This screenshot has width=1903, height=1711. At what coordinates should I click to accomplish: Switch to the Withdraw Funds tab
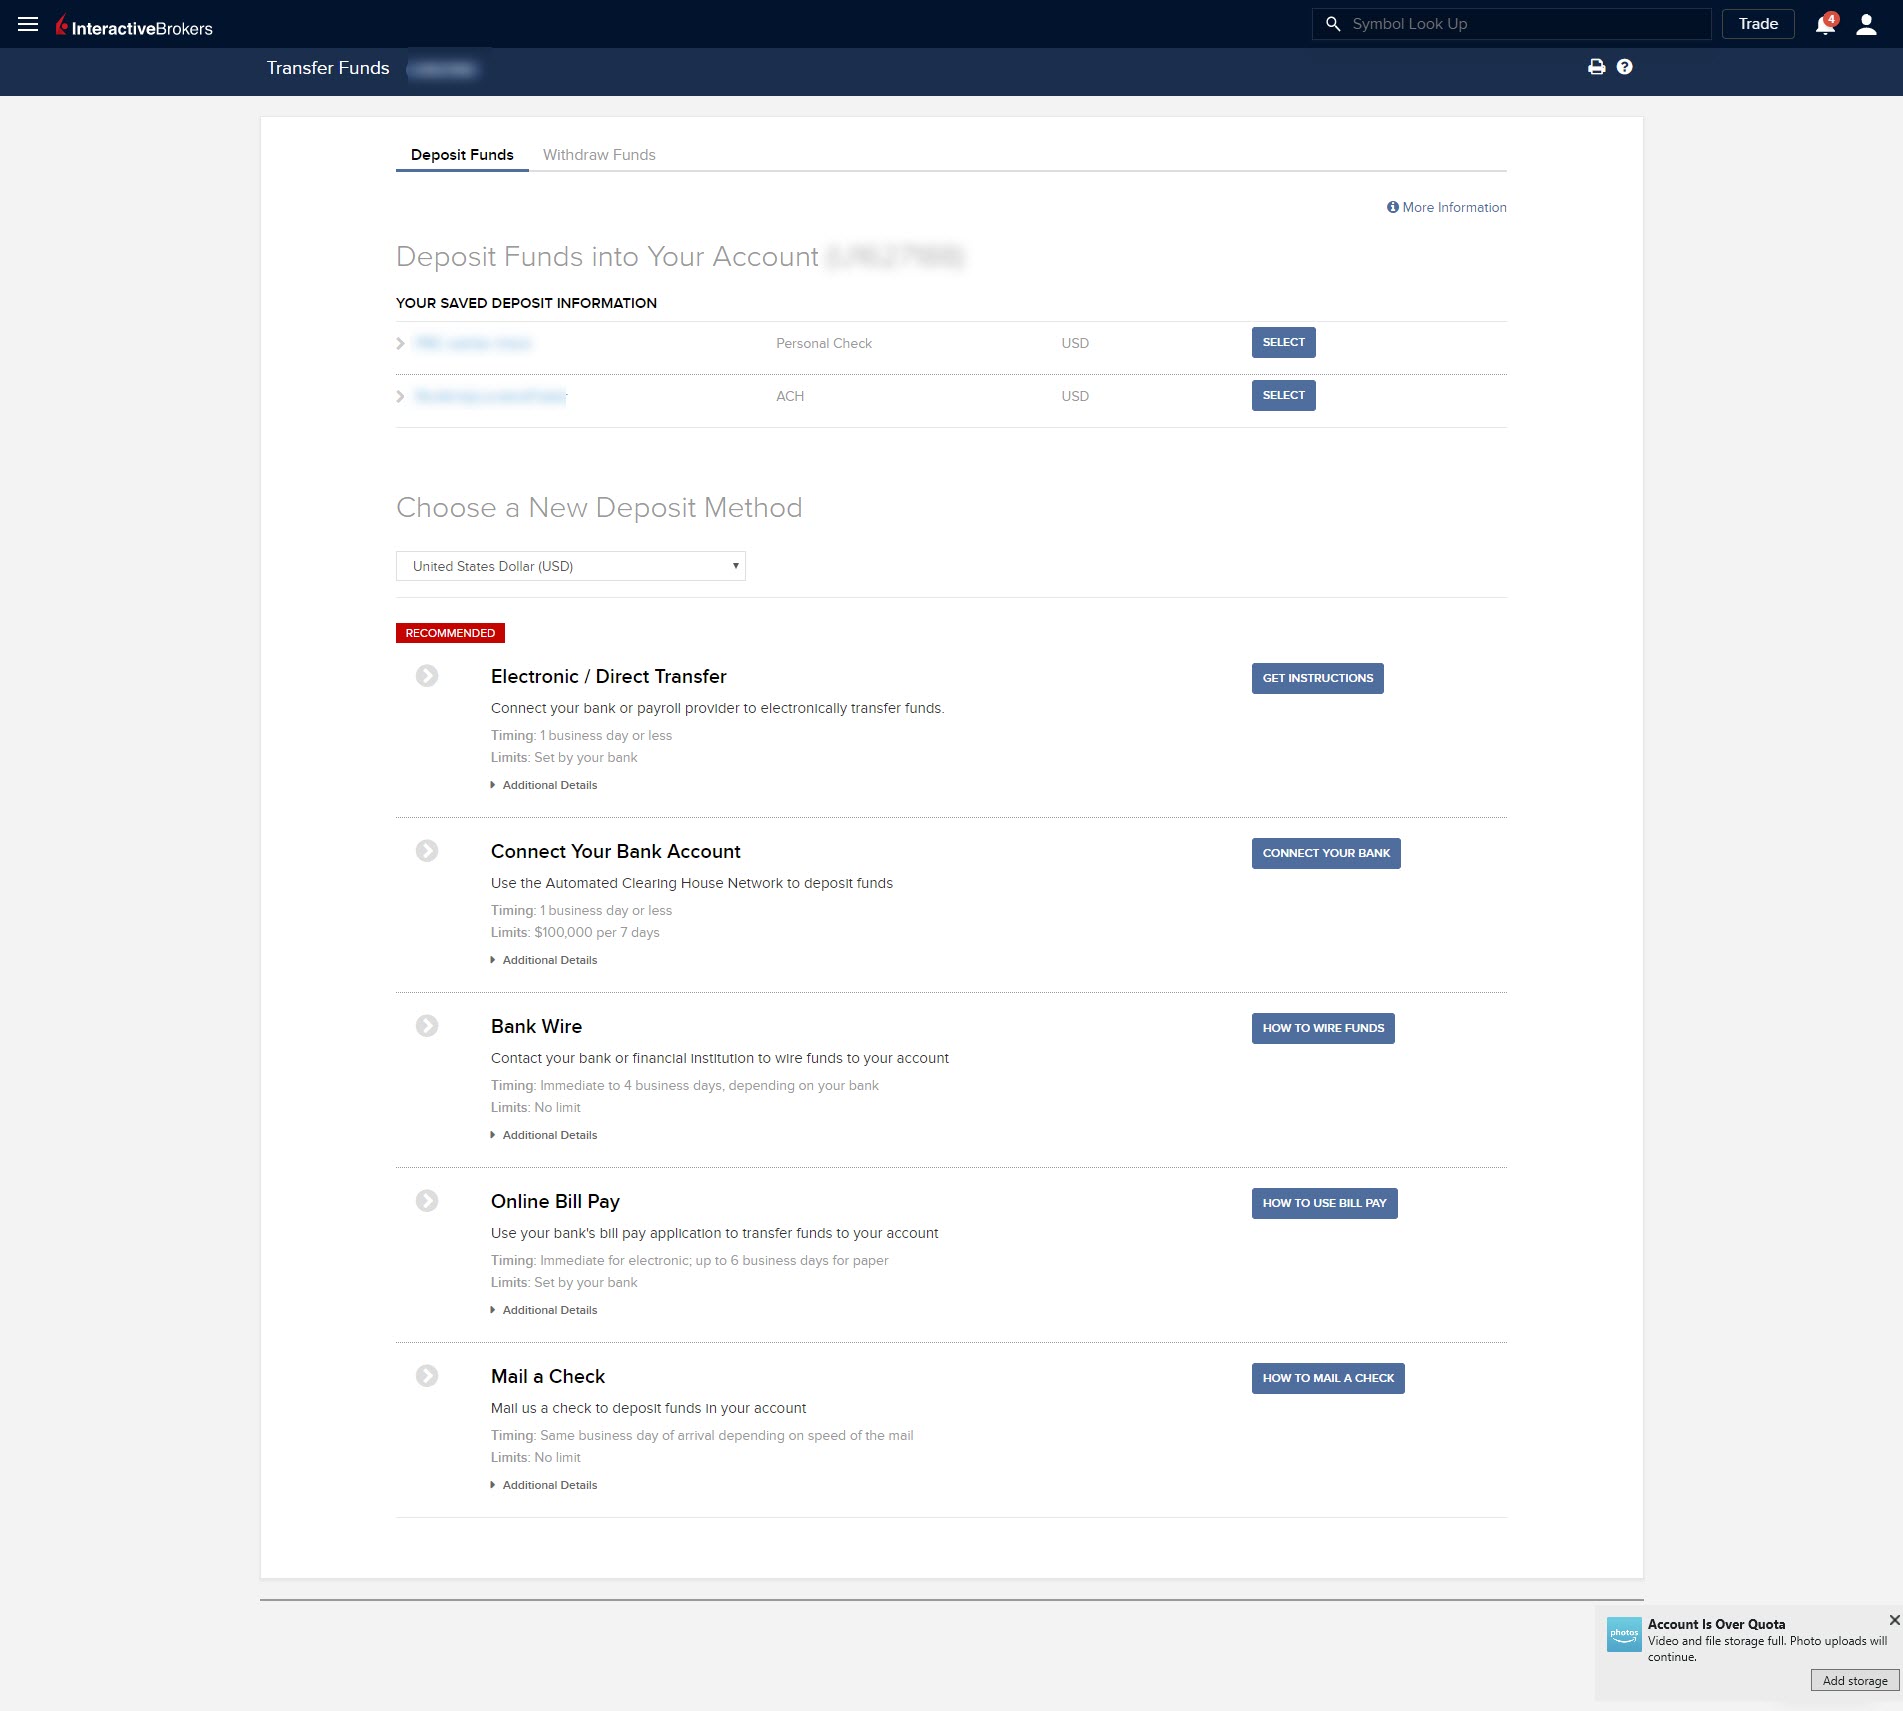pyautogui.click(x=599, y=155)
